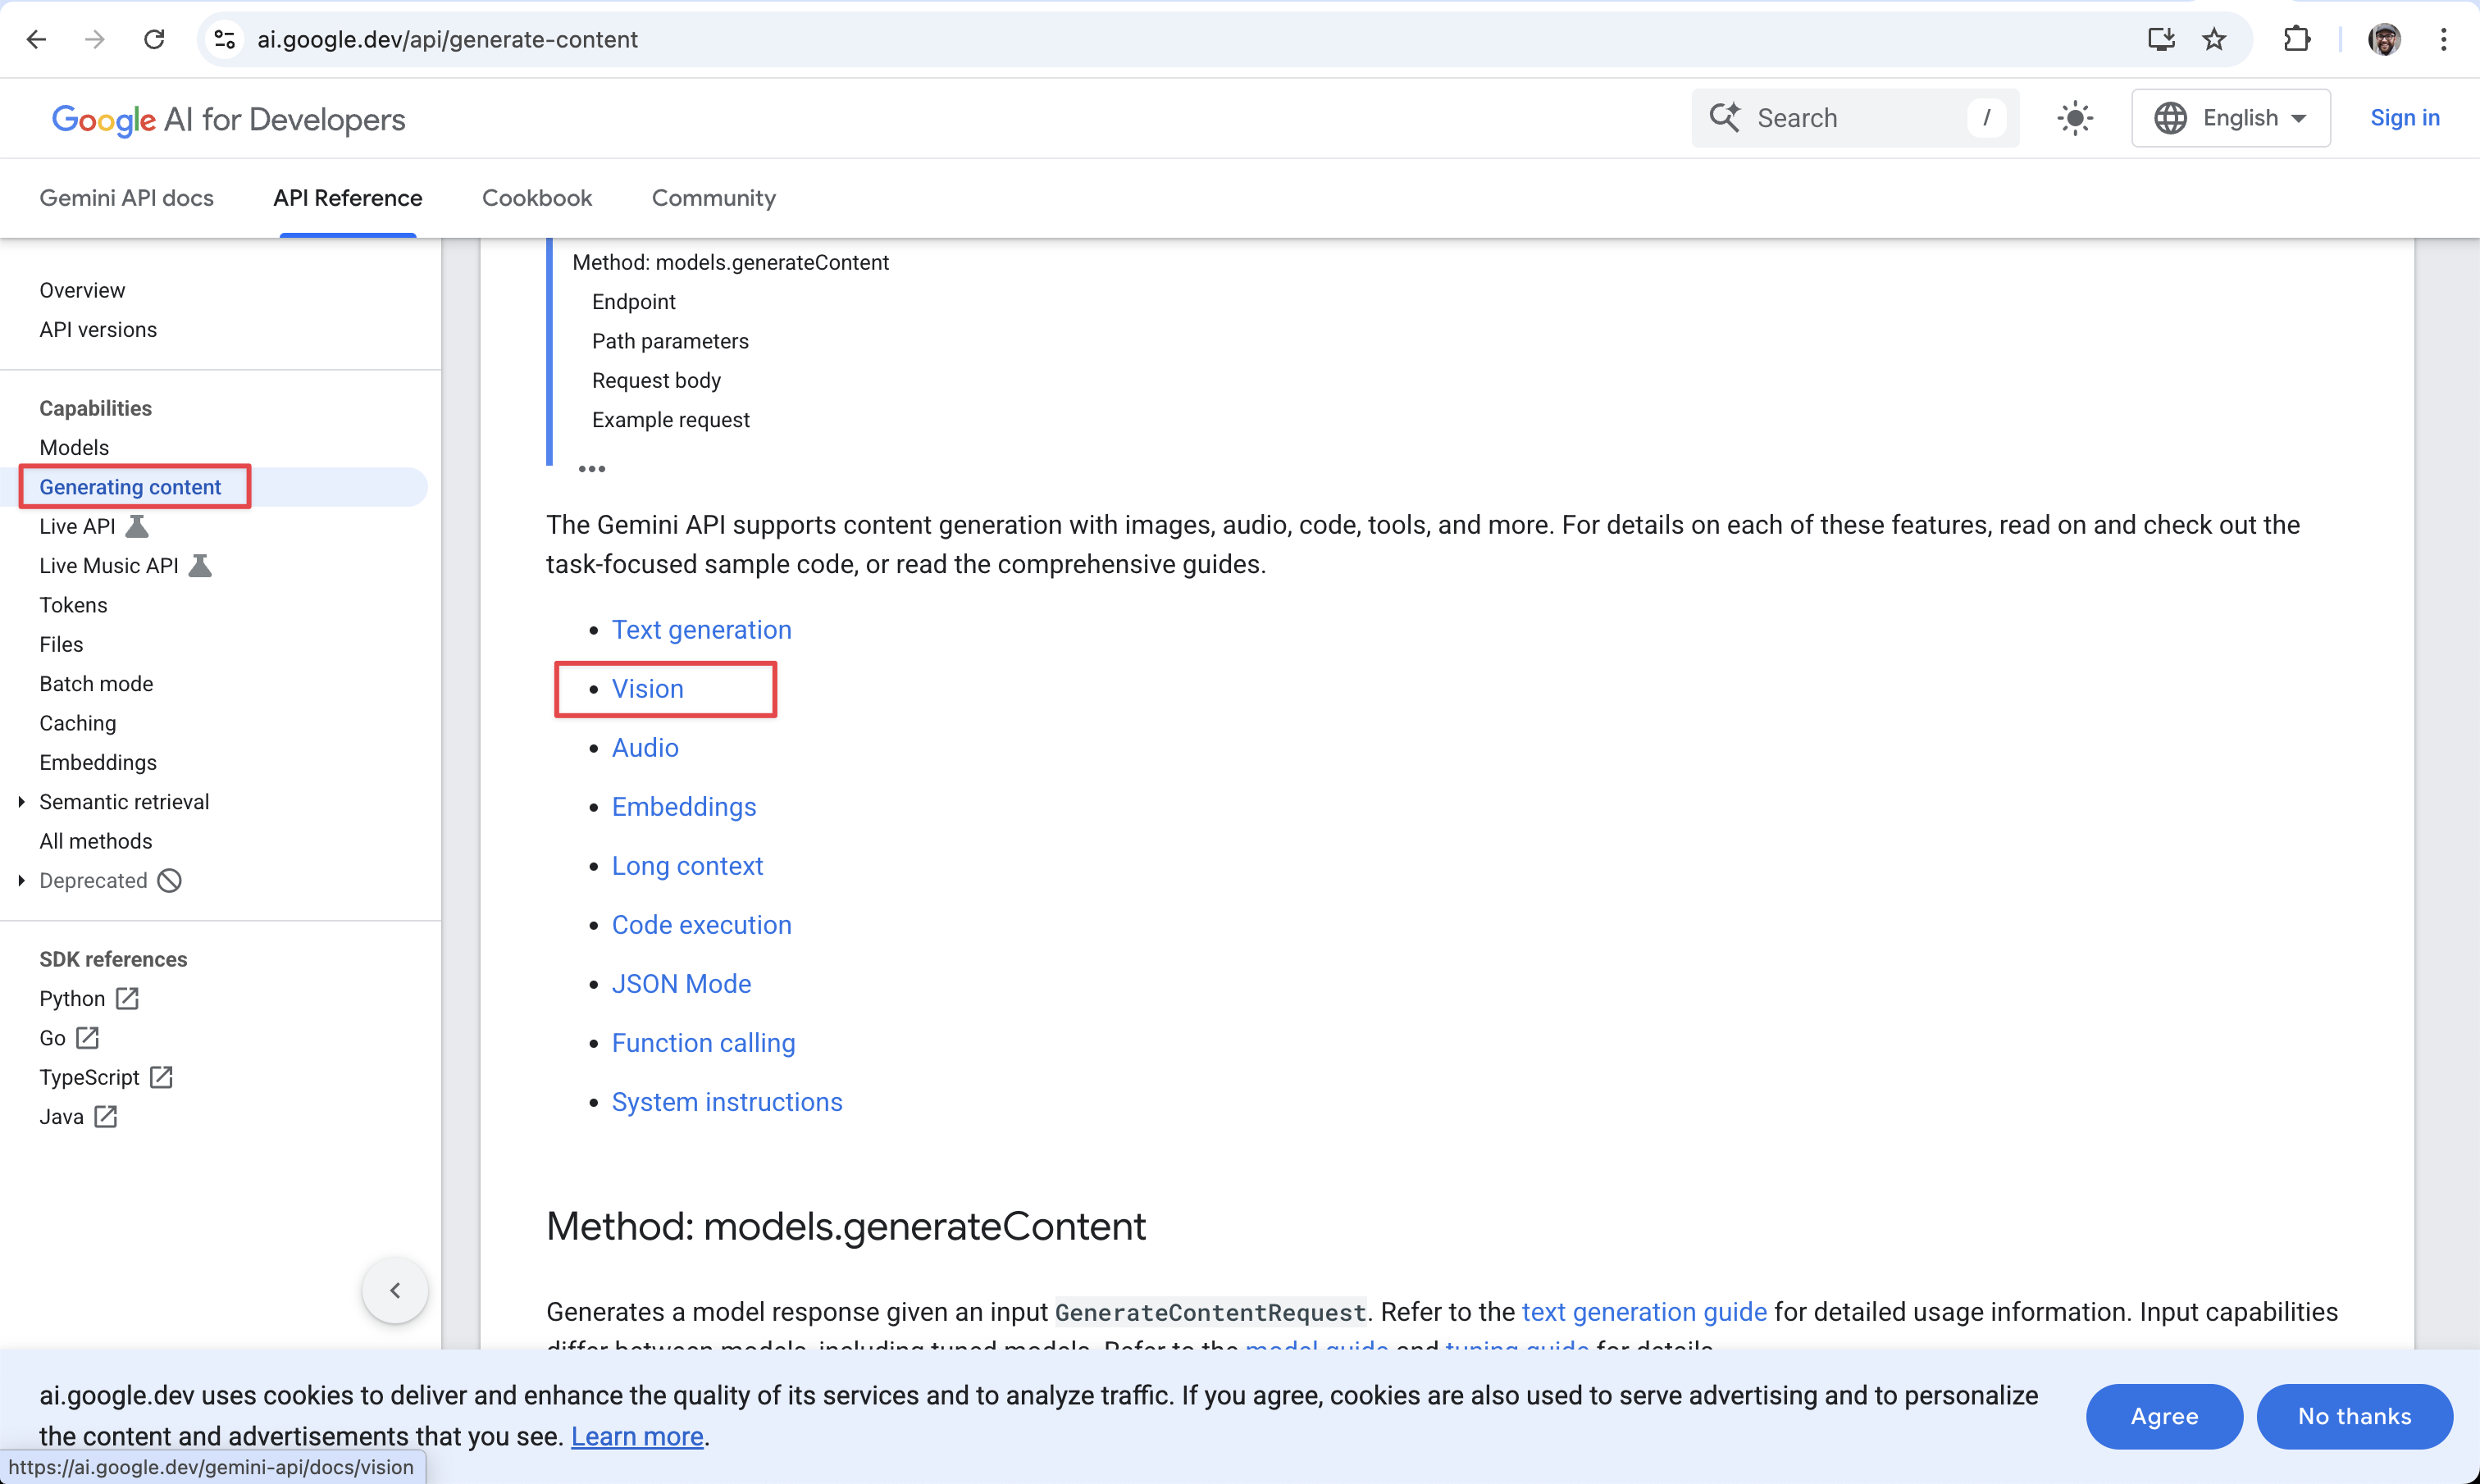
Task: Open the Cookbook tab
Action: 537,198
